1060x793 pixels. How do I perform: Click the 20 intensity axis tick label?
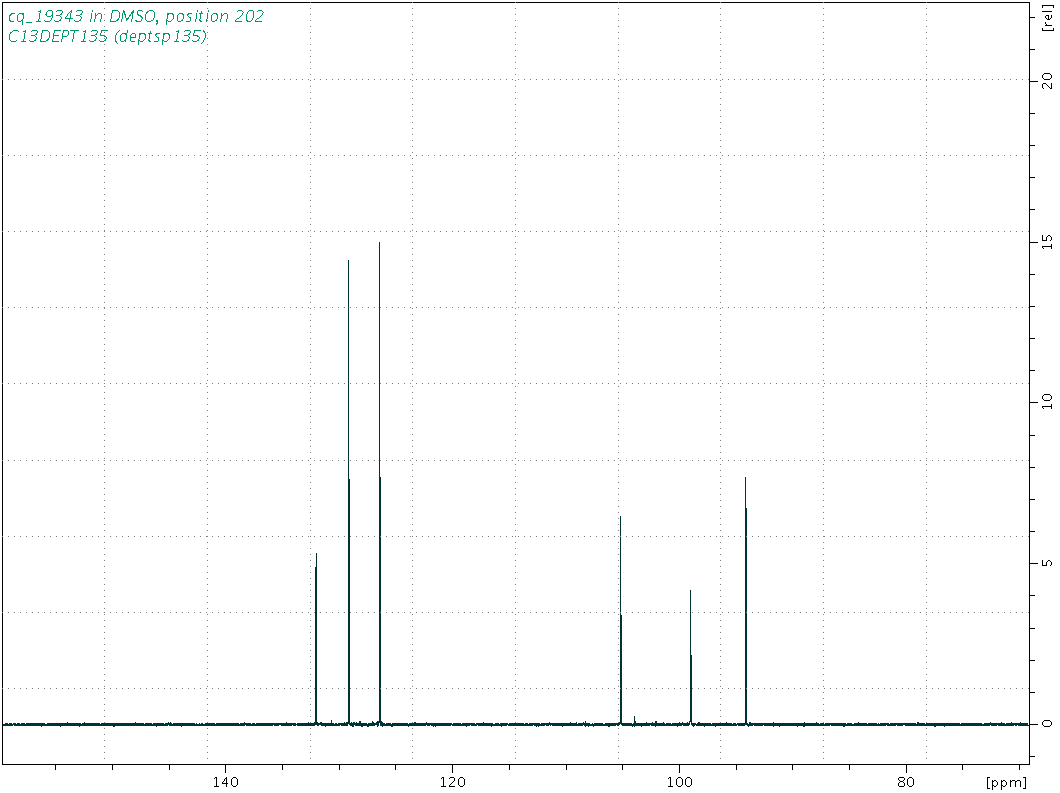(1047, 80)
